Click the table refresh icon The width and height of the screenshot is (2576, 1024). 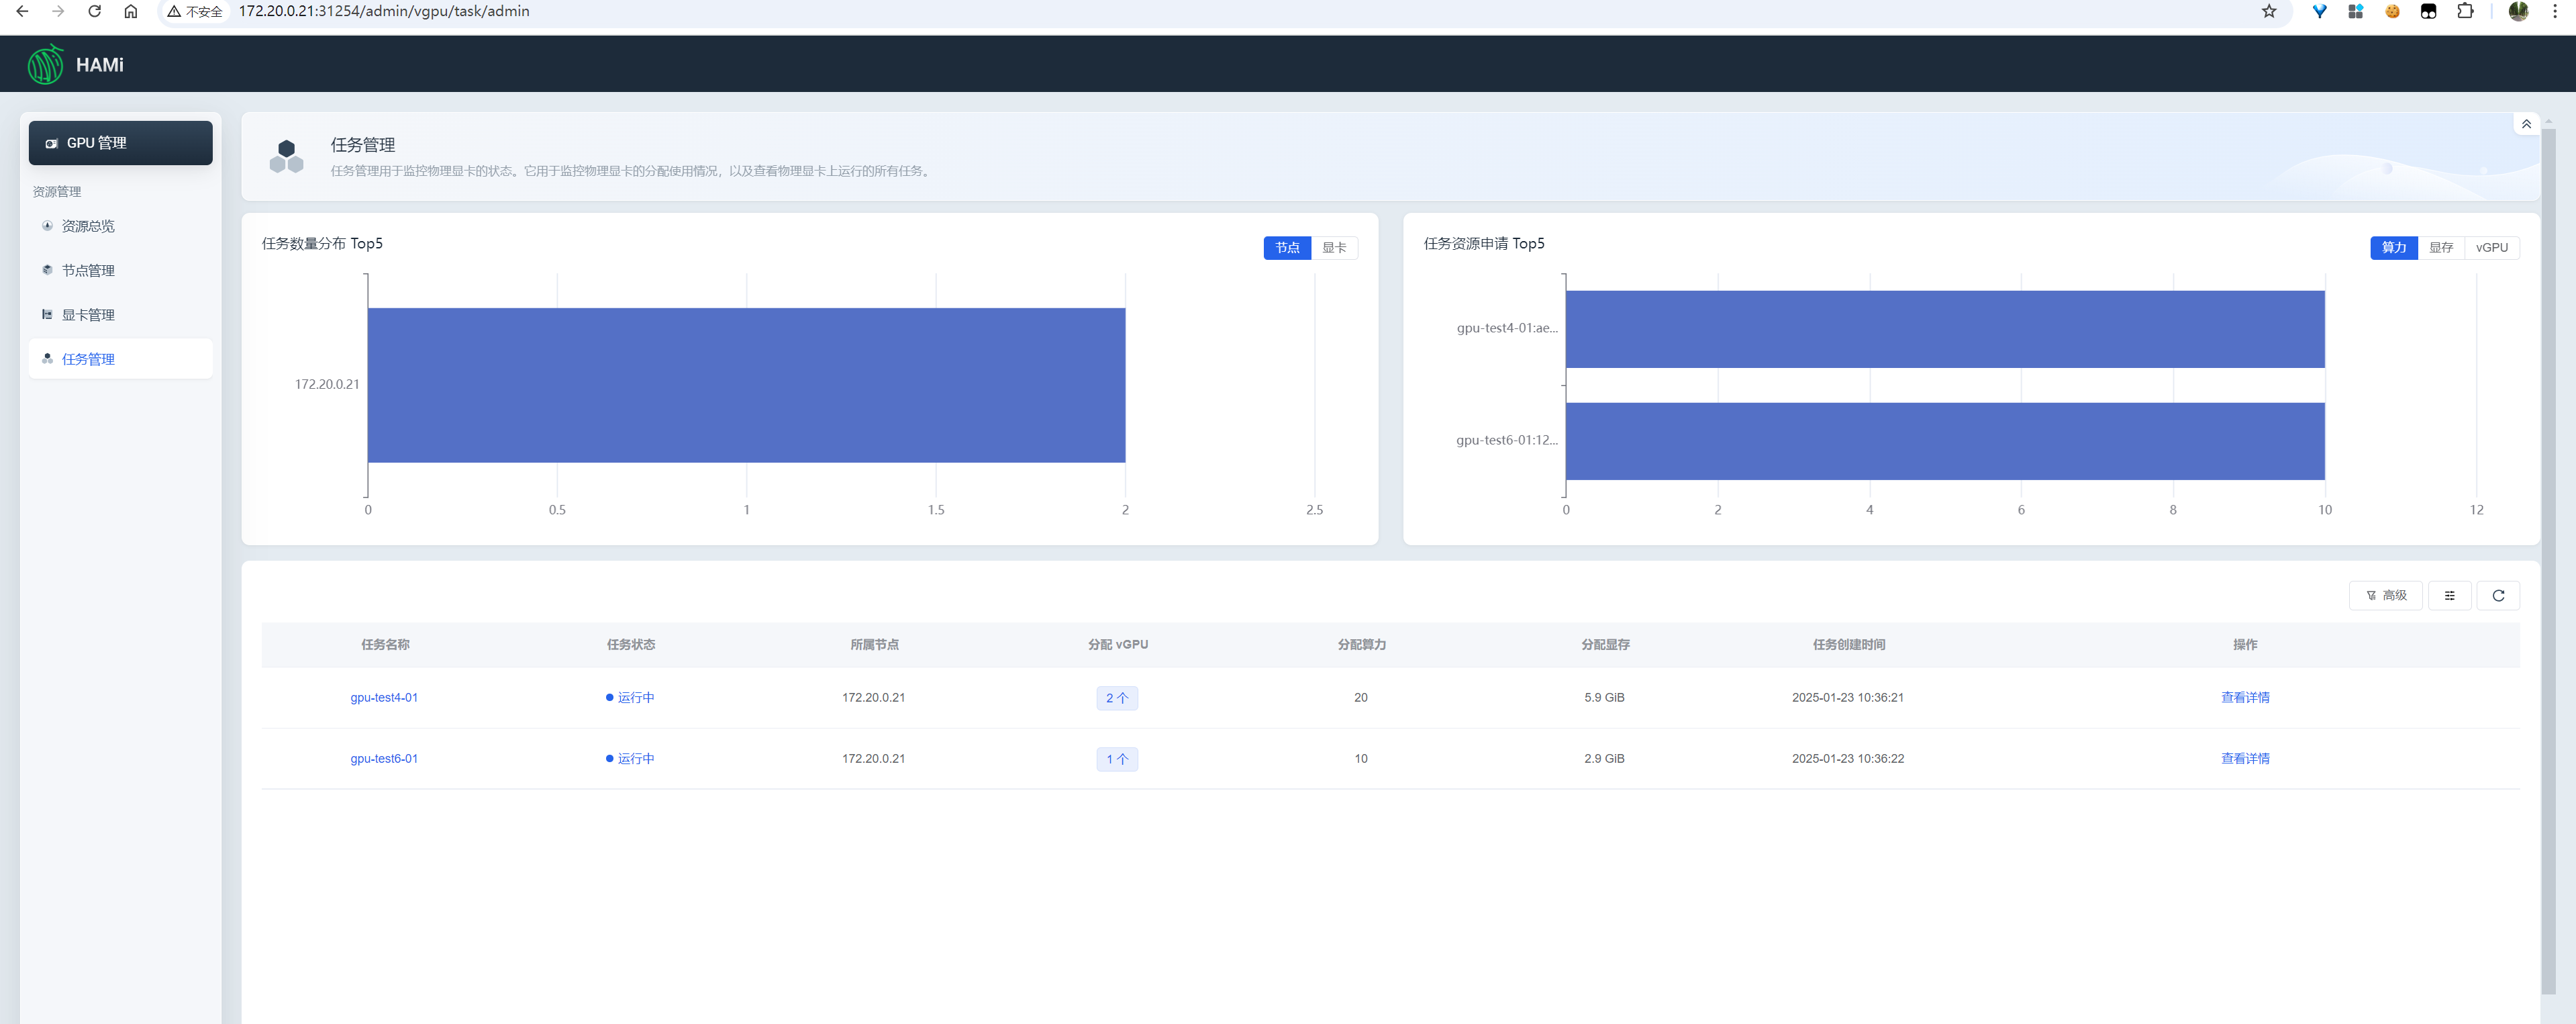point(2497,596)
